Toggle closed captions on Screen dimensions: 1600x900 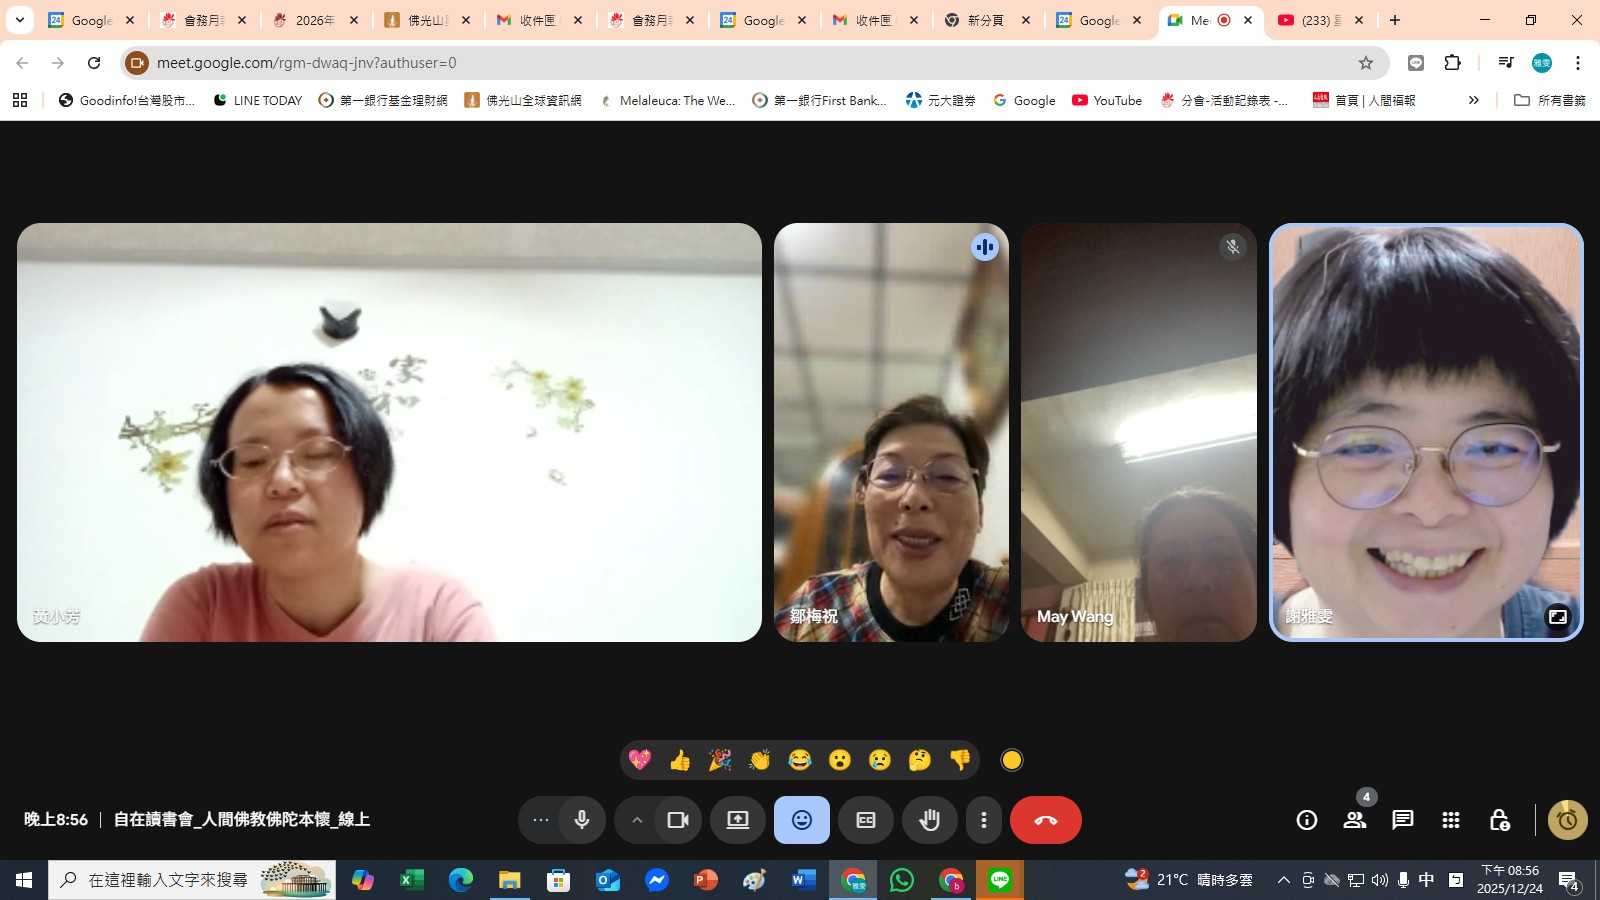[866, 820]
